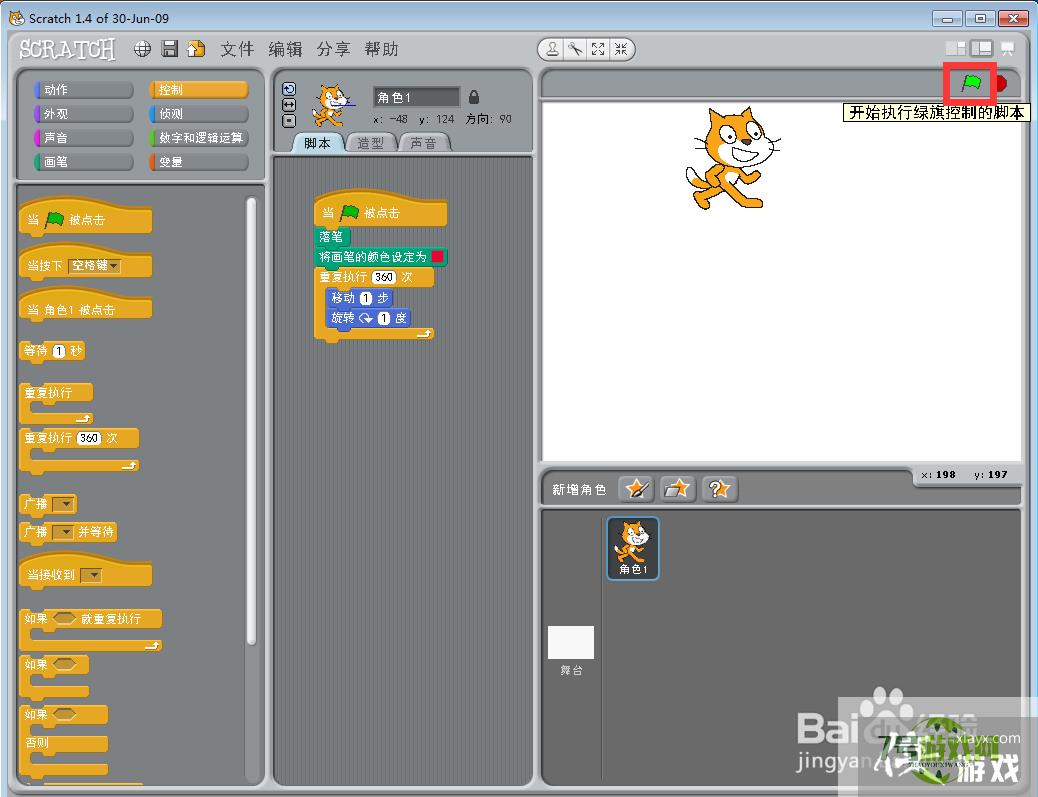Viewport: 1038px width, 797px height.
Task: Select the 声音 block category
Action: (83, 138)
